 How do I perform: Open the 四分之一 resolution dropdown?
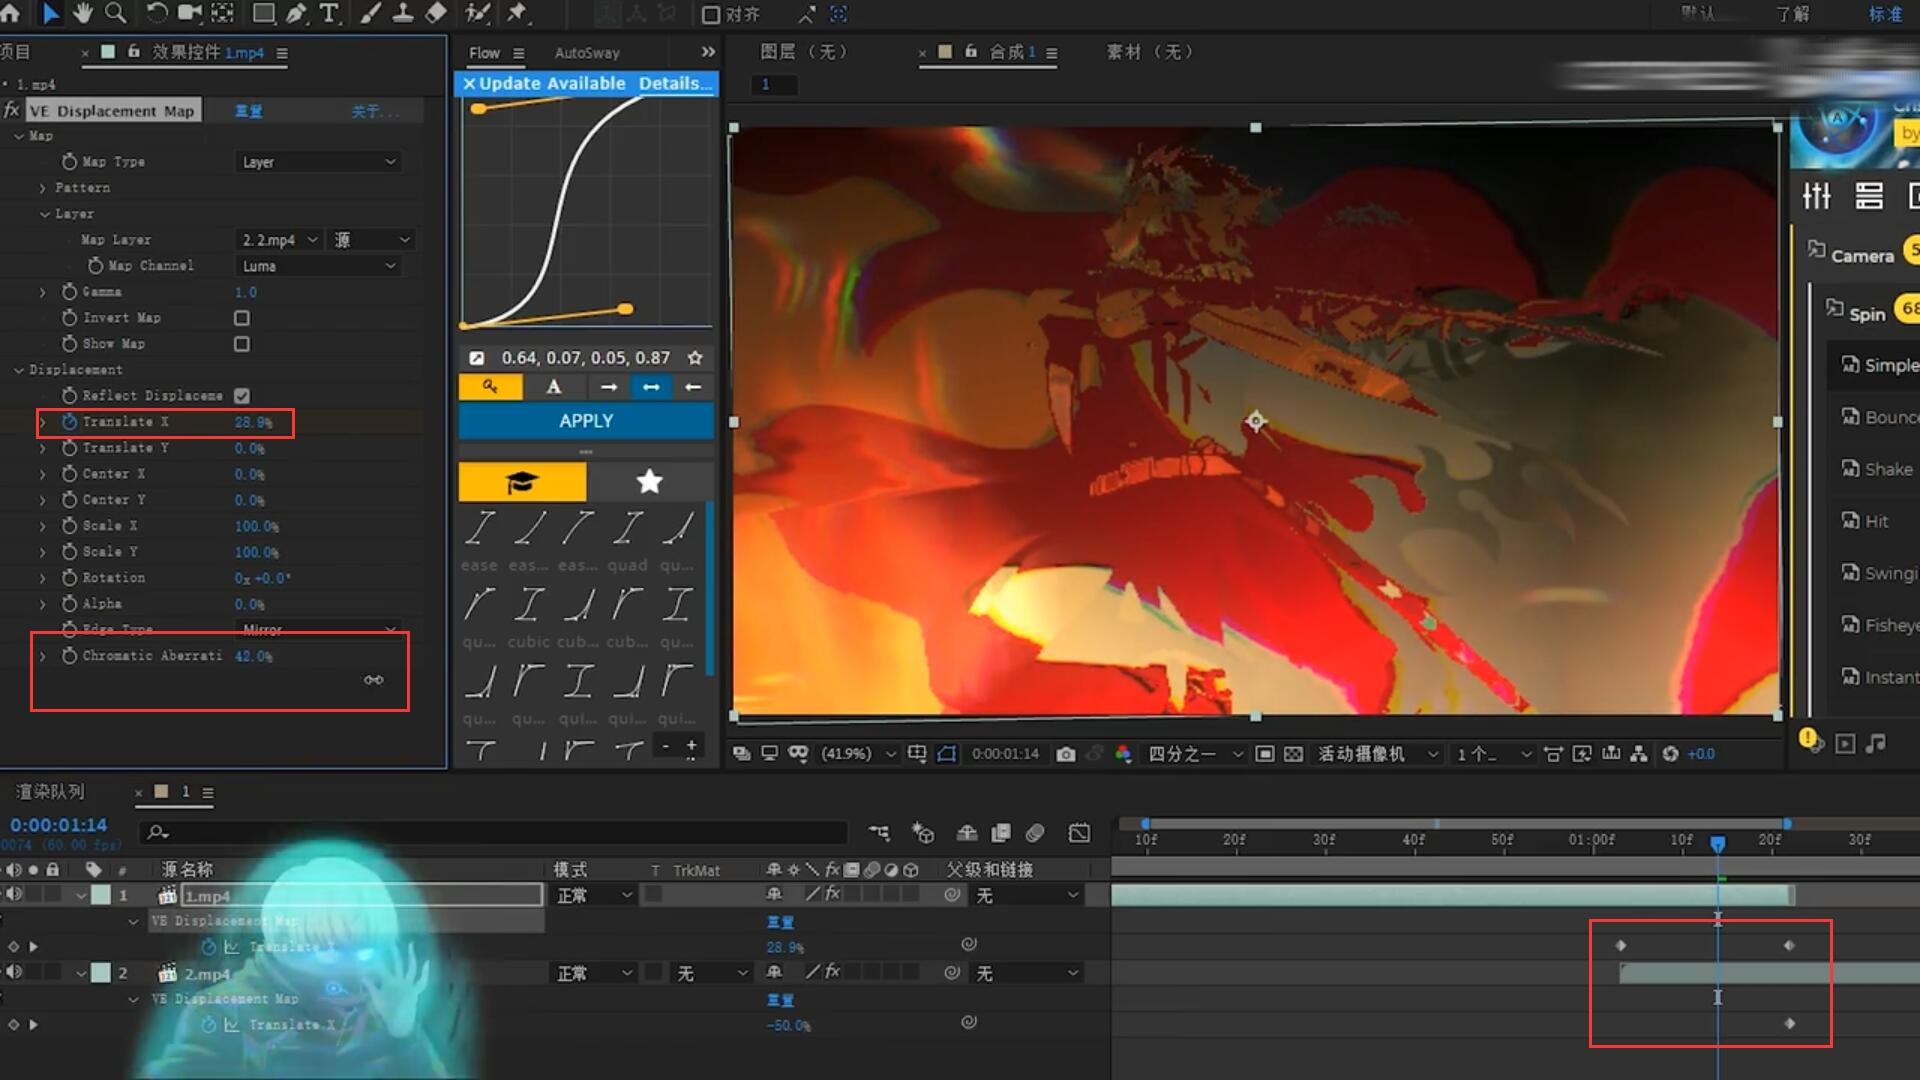tap(1195, 754)
